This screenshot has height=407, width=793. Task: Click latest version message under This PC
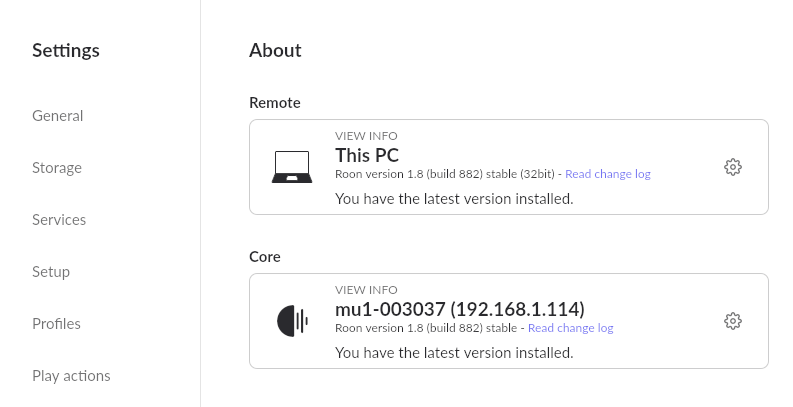click(454, 199)
